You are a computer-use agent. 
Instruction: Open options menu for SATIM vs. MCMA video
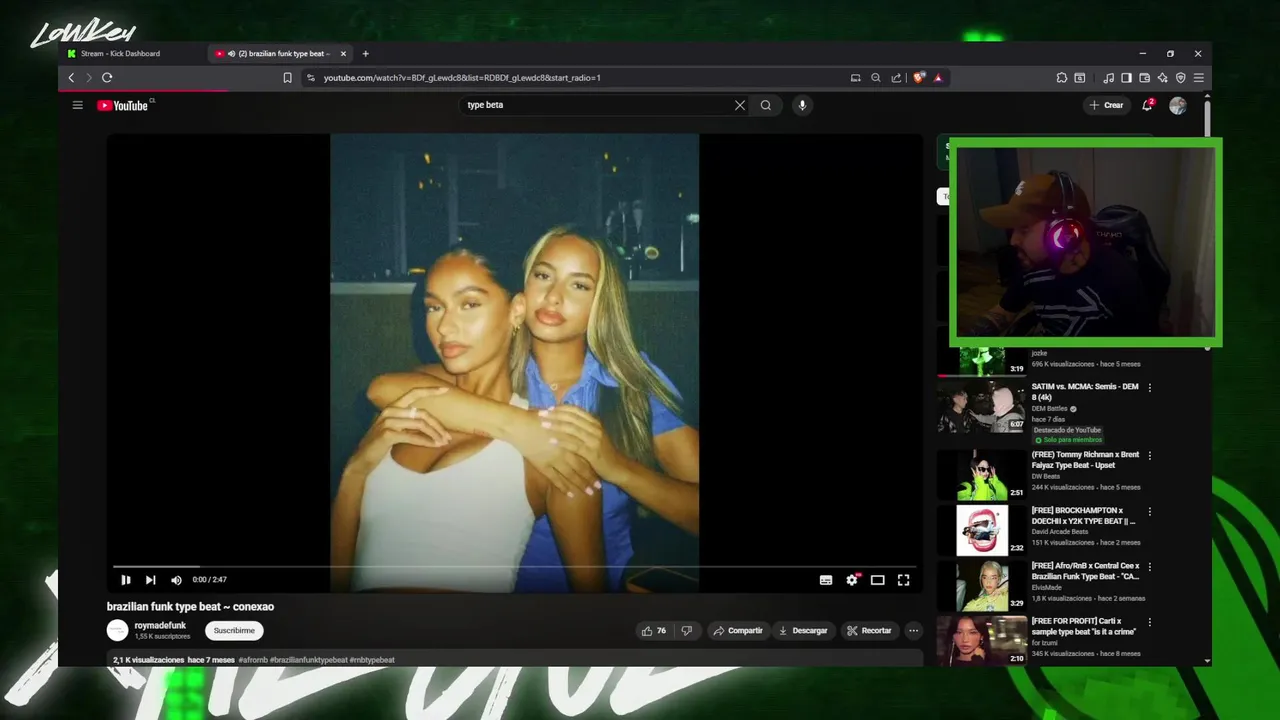[1150, 388]
